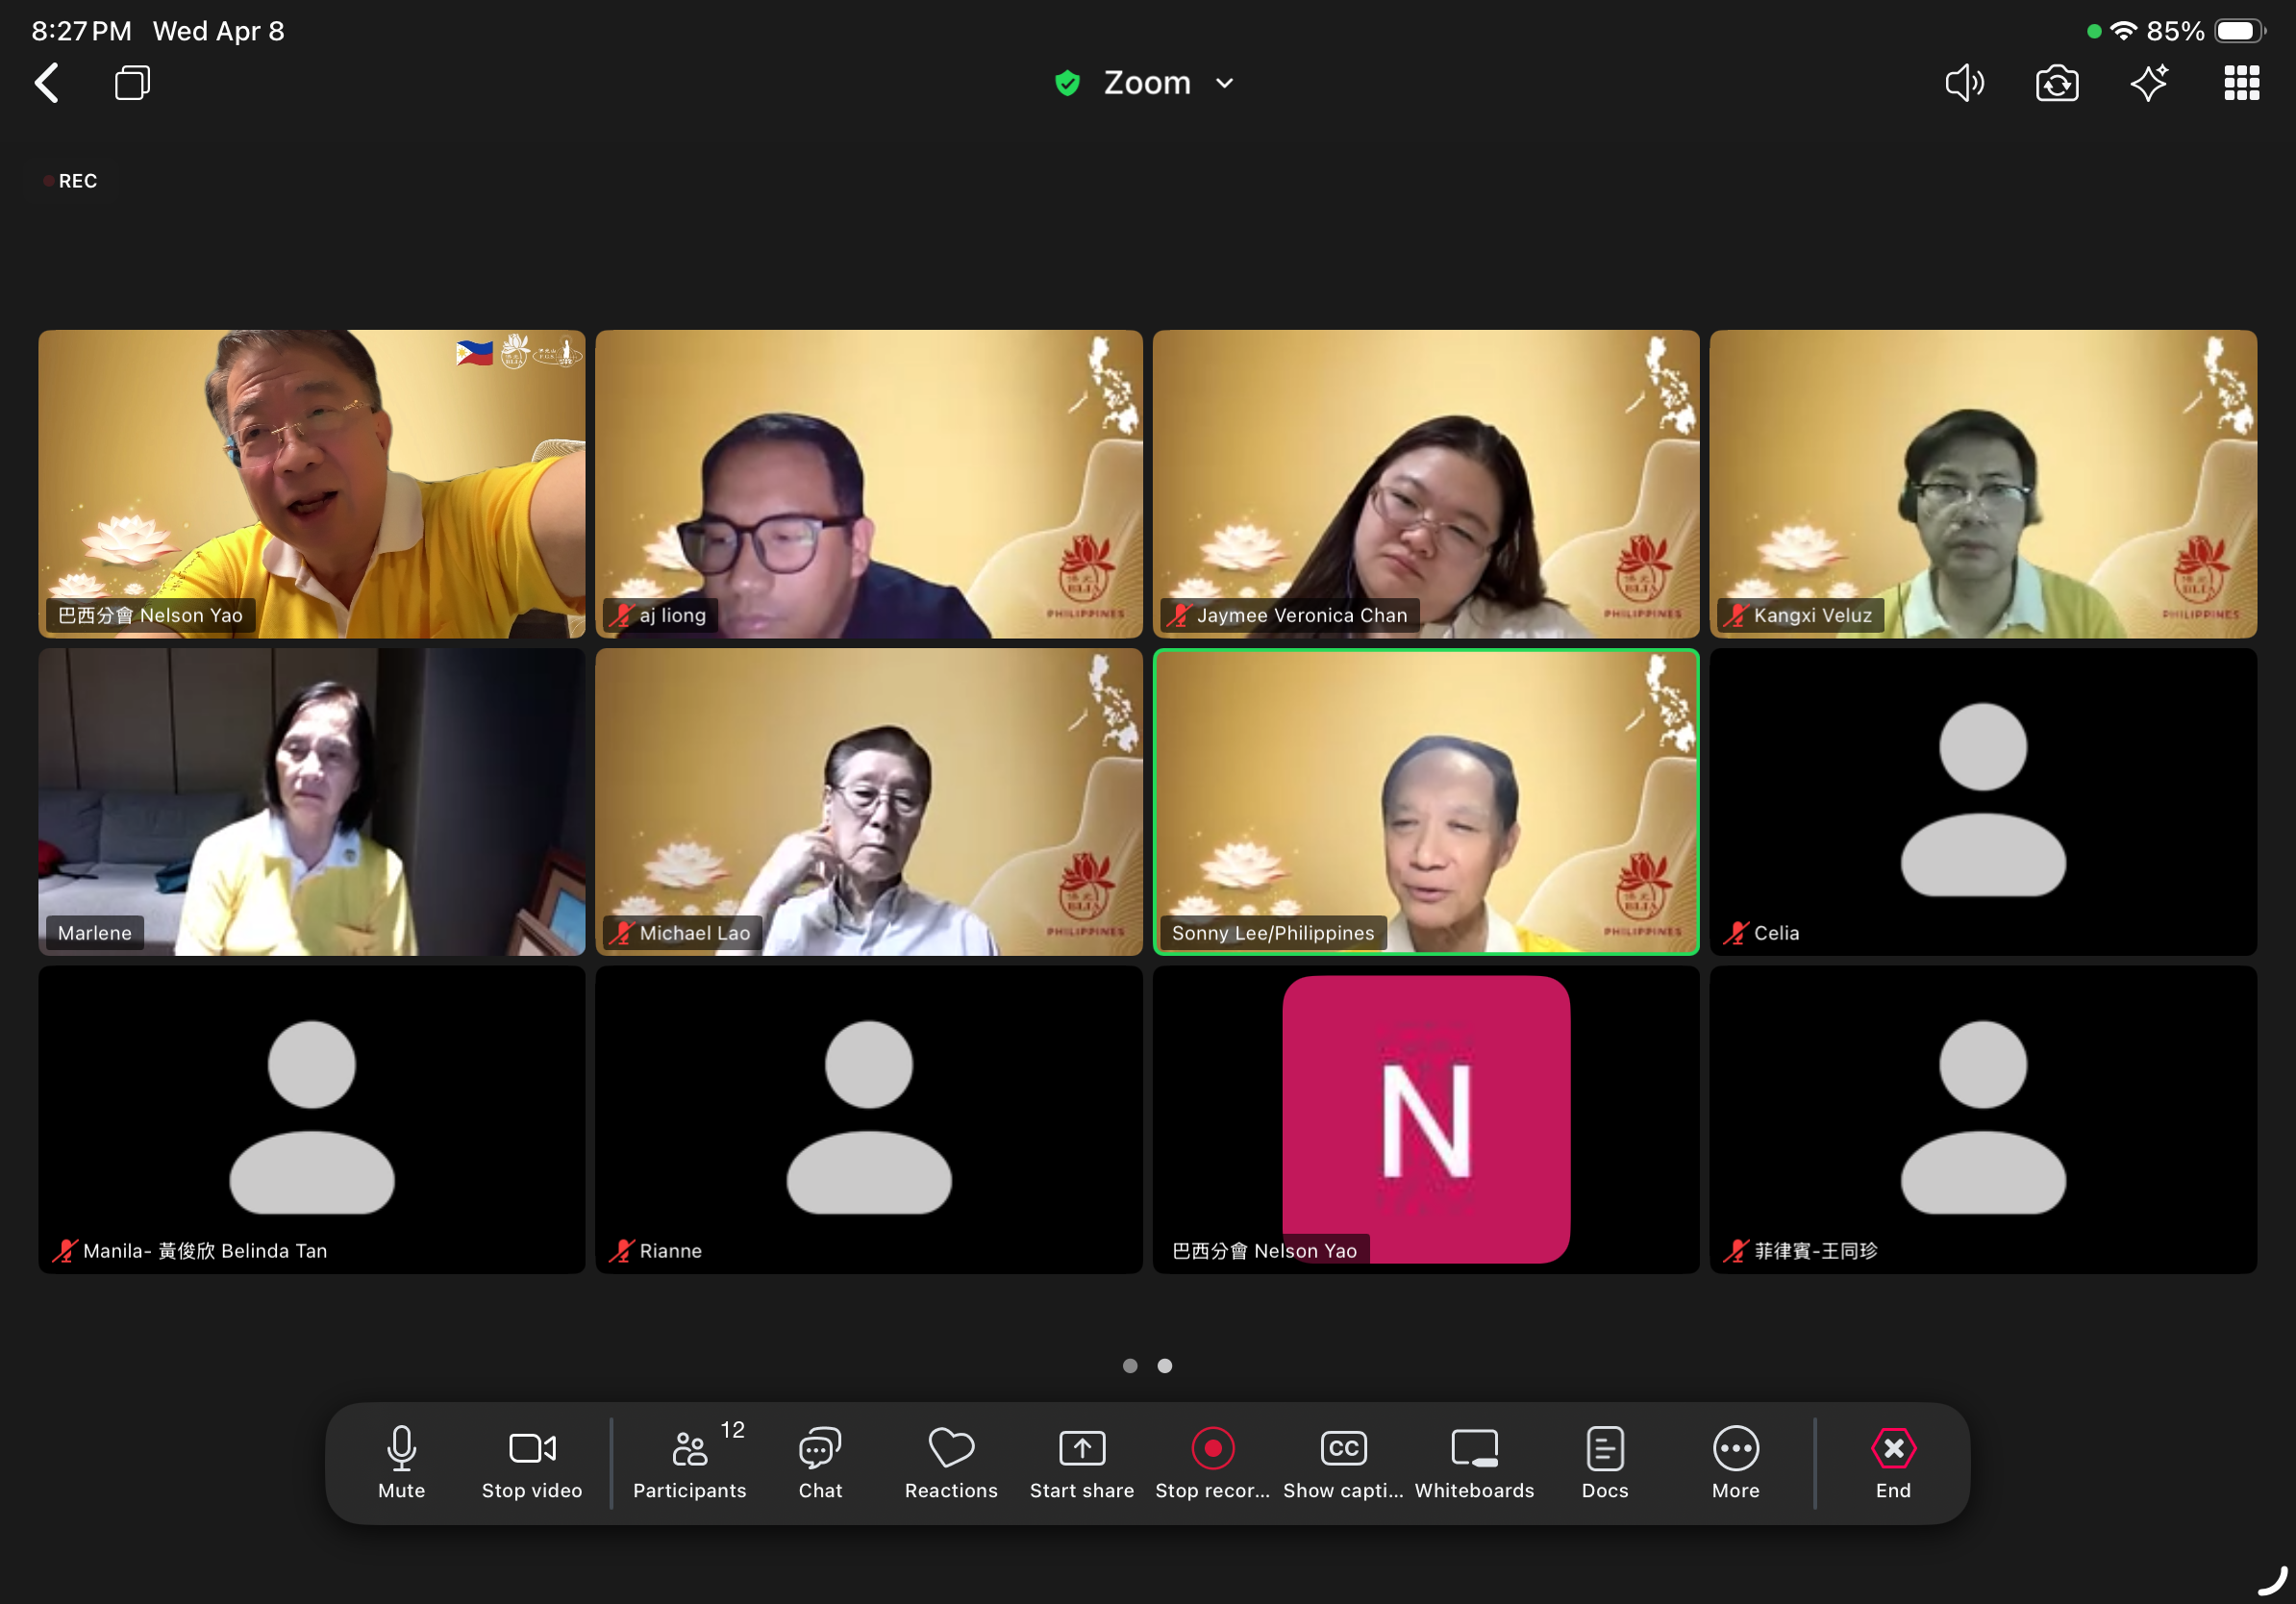Go back with the left arrow
Screen dimensions: 2296x1604
click(47, 83)
